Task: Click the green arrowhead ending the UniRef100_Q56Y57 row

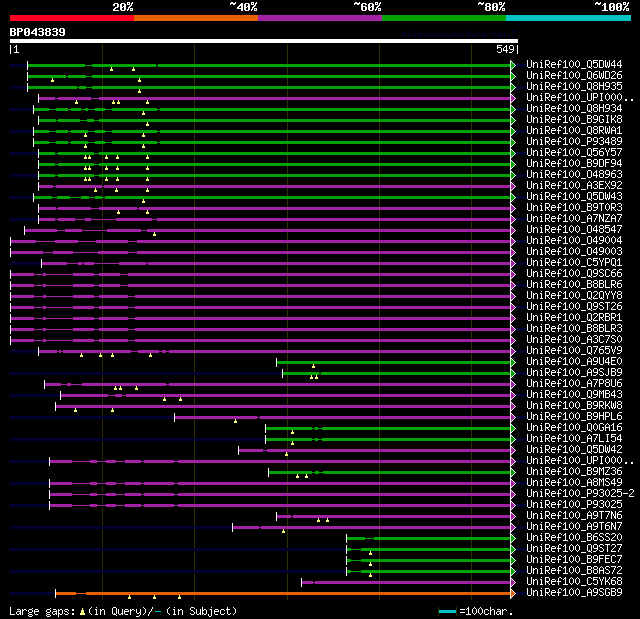Action: coord(513,153)
